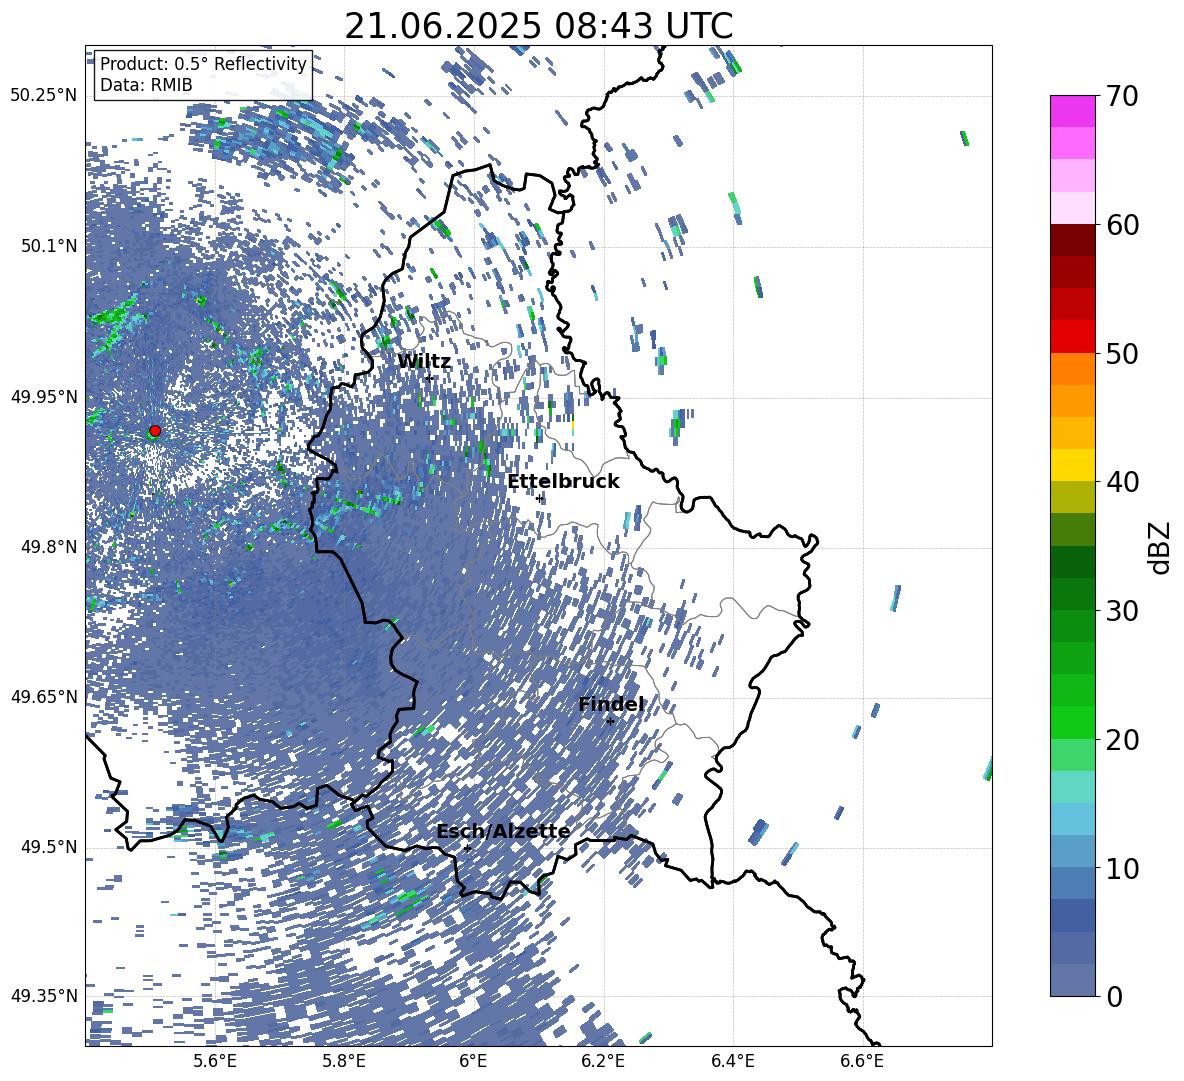This screenshot has width=1184, height=1081.
Task: Click the Data: RMIB text
Action: (x=146, y=85)
